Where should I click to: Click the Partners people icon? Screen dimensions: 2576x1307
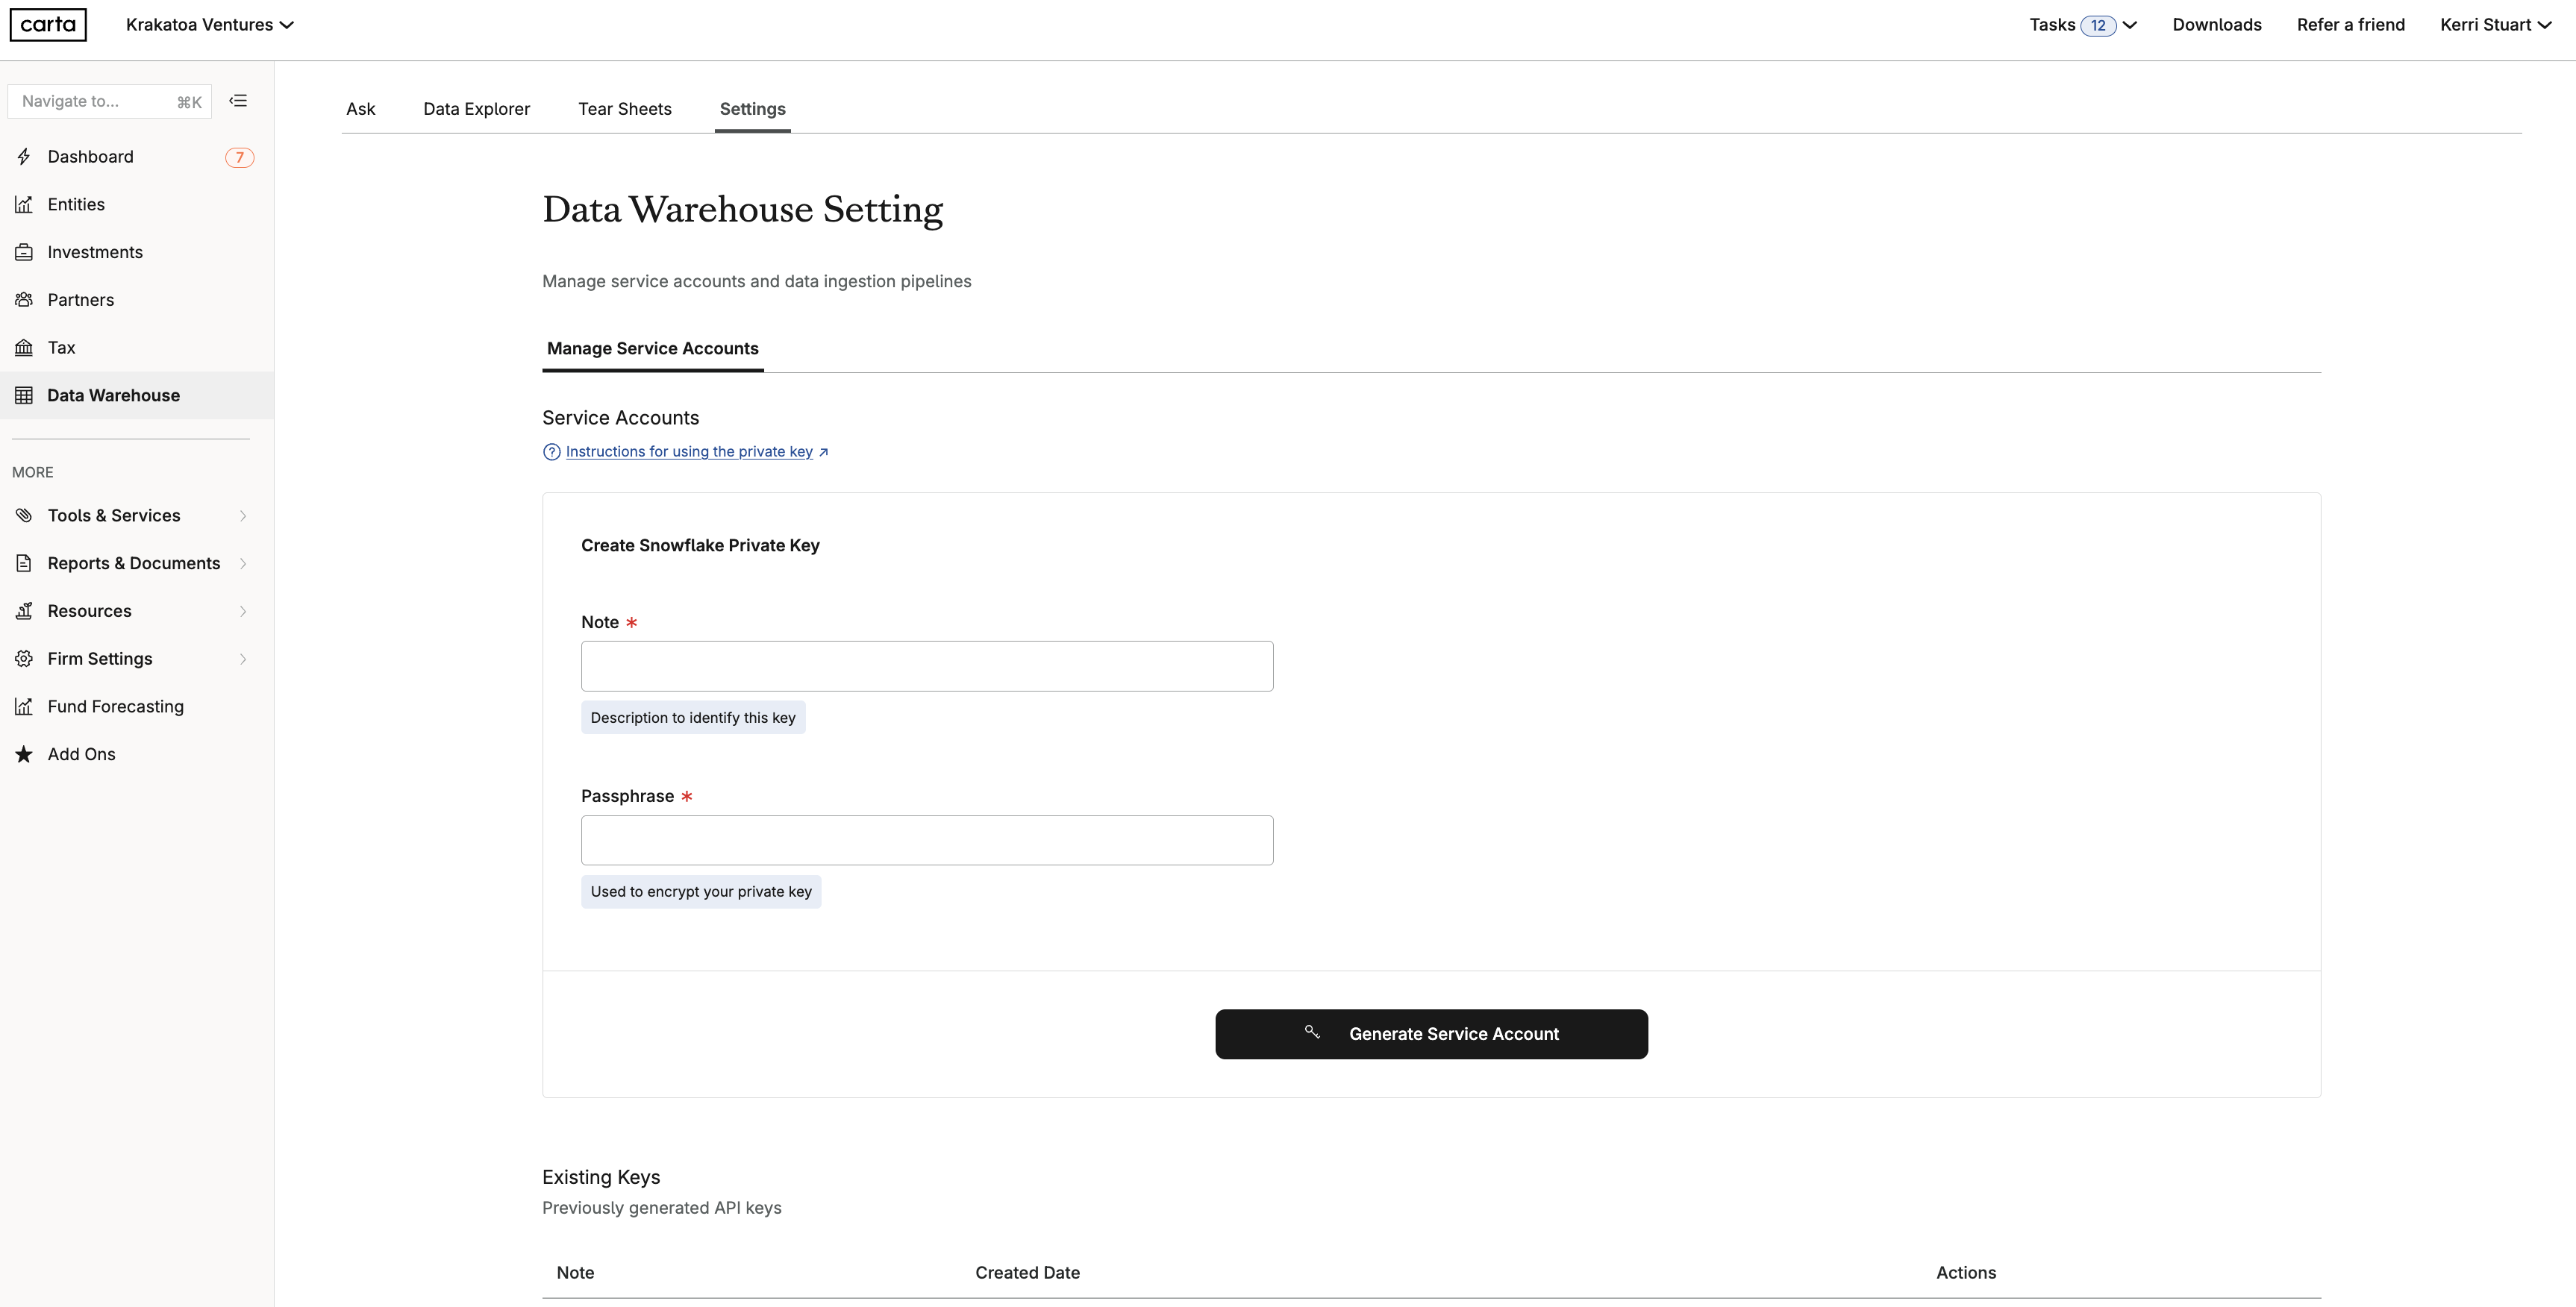24,300
